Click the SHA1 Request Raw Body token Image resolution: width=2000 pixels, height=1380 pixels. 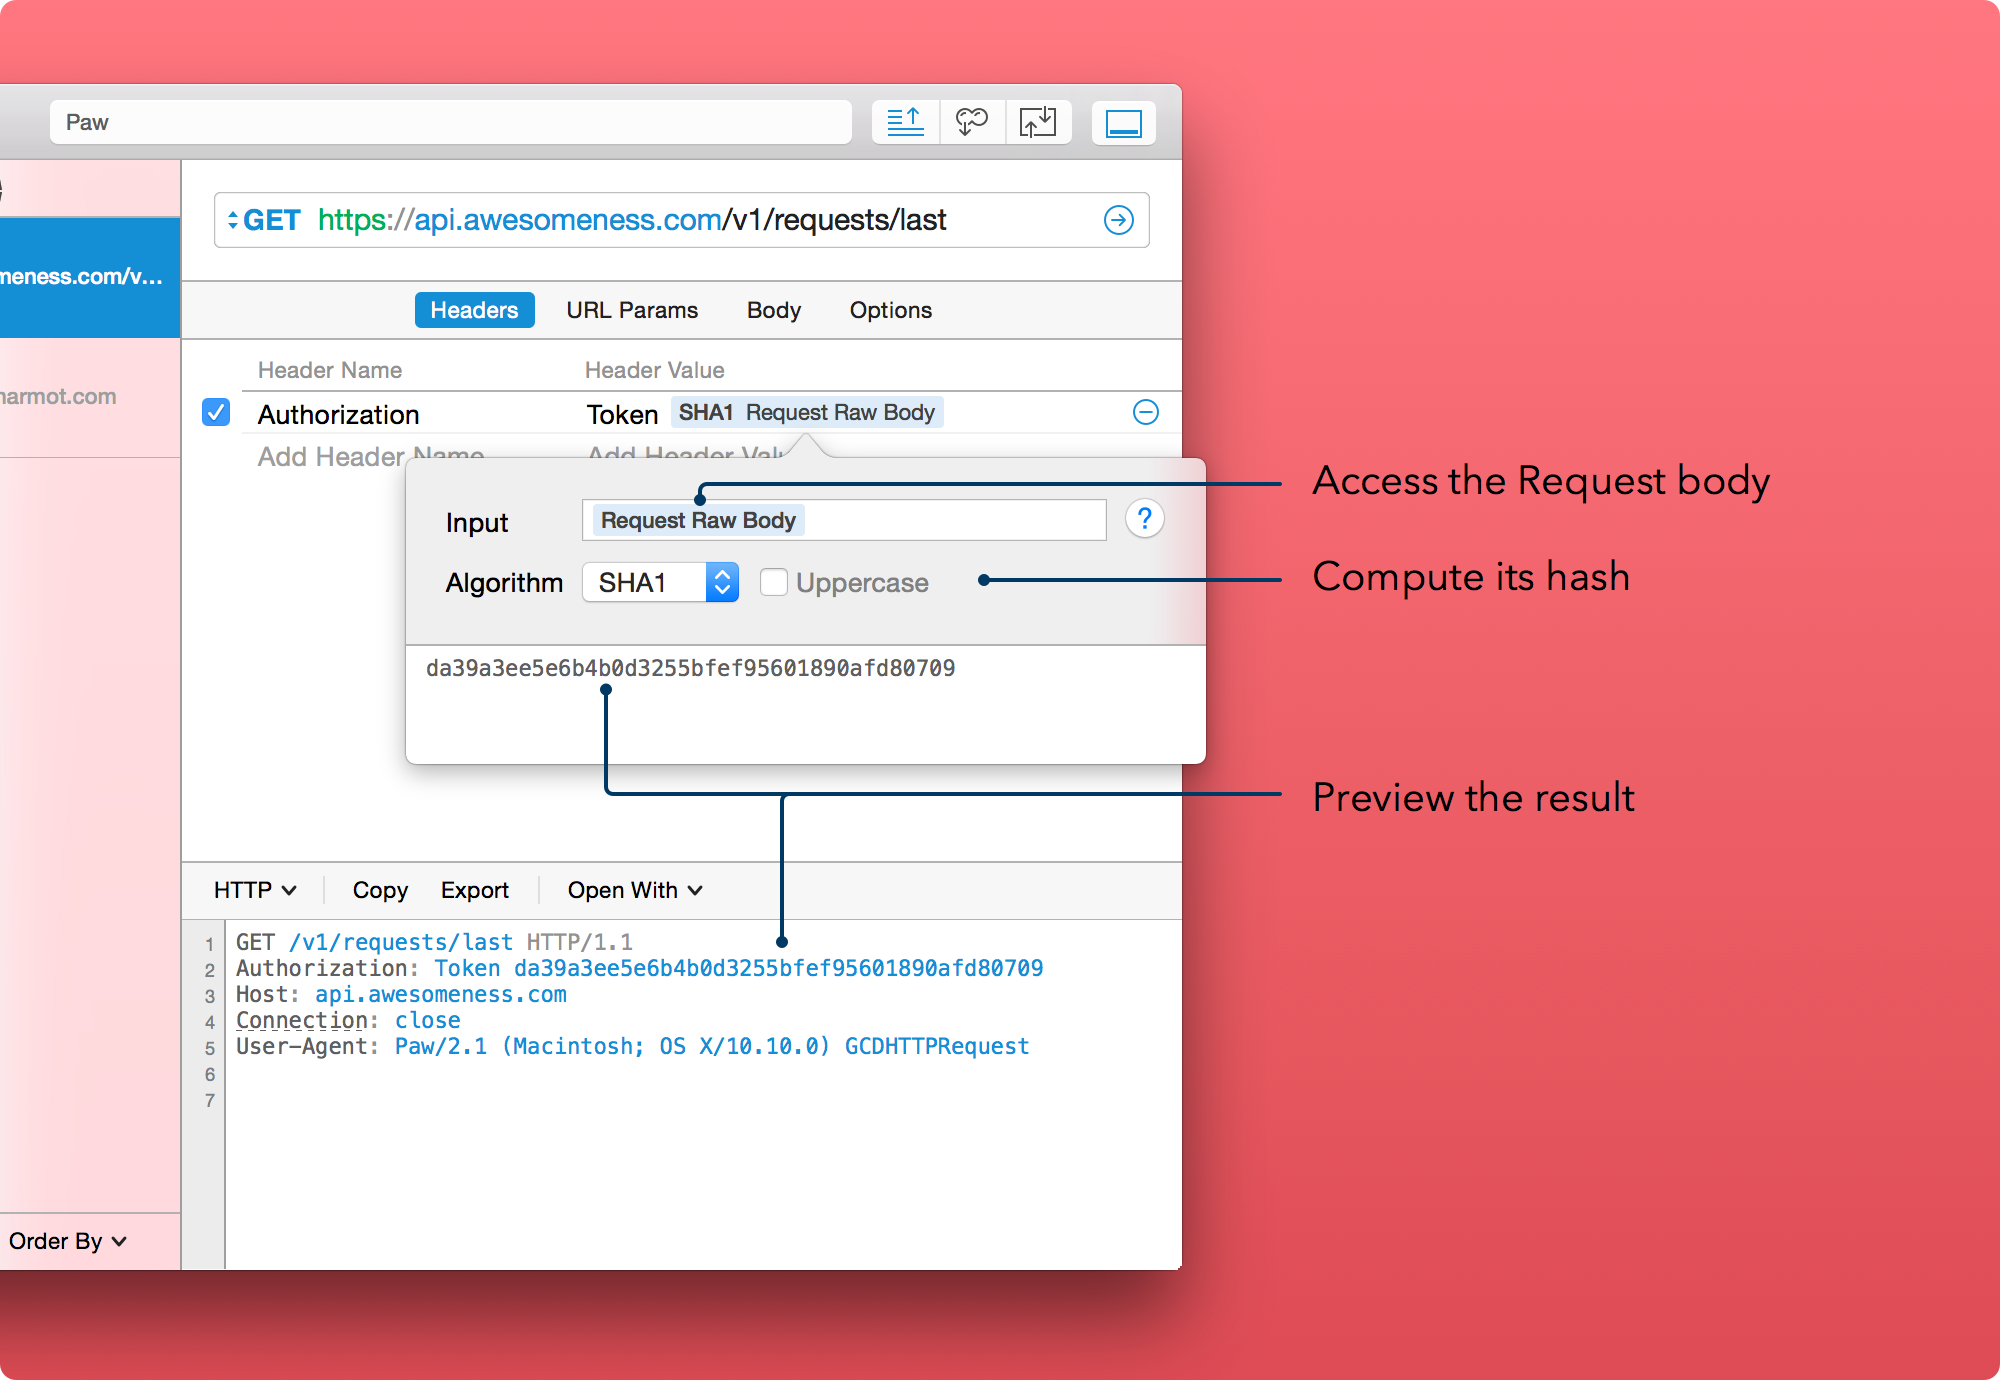[807, 412]
